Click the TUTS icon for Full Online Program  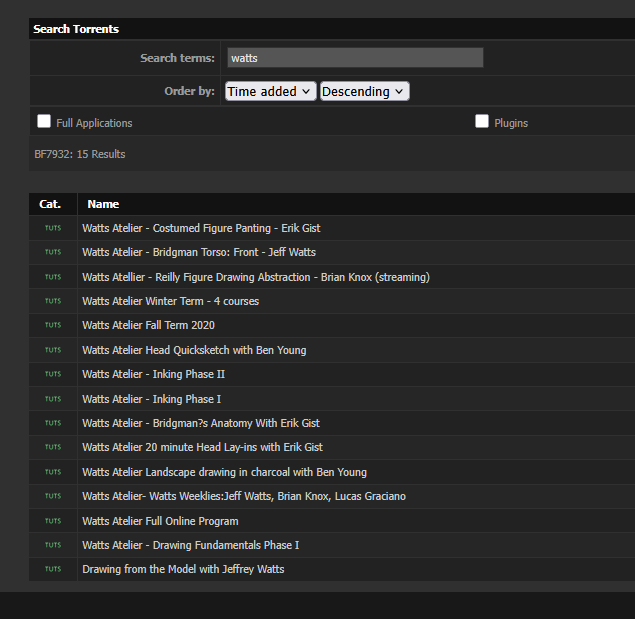click(x=53, y=521)
